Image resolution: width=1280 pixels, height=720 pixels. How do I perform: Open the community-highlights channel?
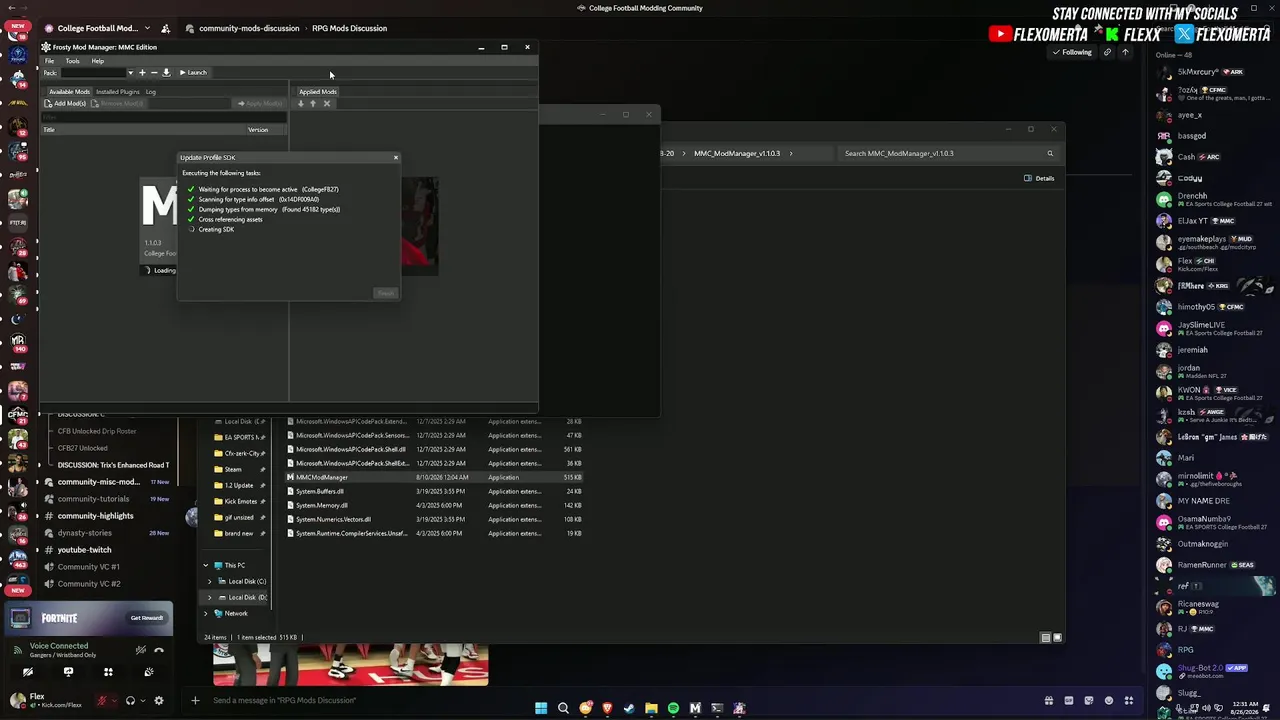pos(95,516)
